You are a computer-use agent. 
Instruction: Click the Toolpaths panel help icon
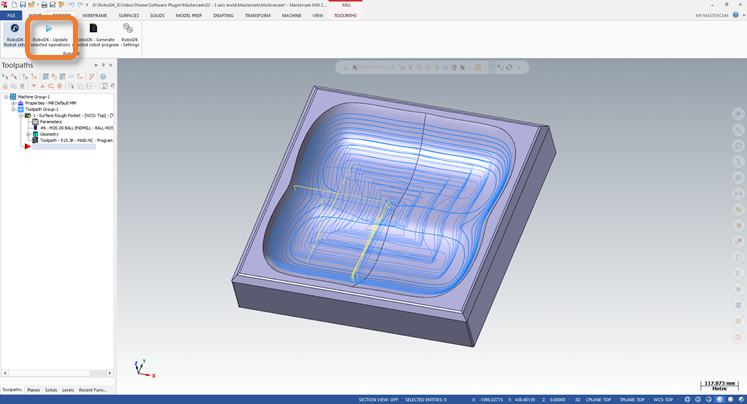102,76
